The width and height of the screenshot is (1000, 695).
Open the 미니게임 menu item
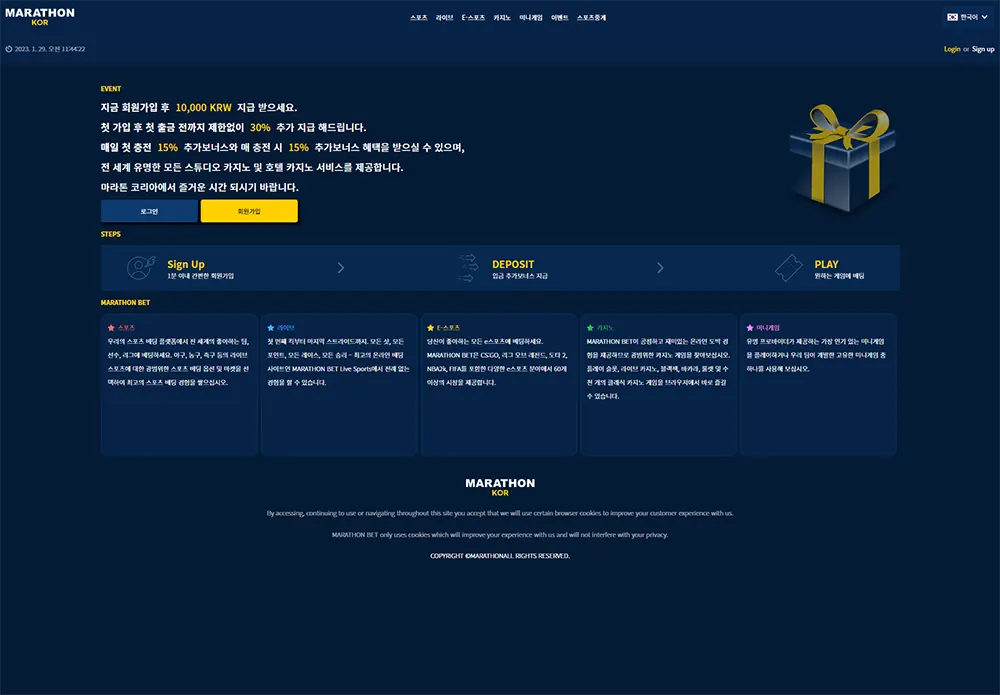point(531,18)
